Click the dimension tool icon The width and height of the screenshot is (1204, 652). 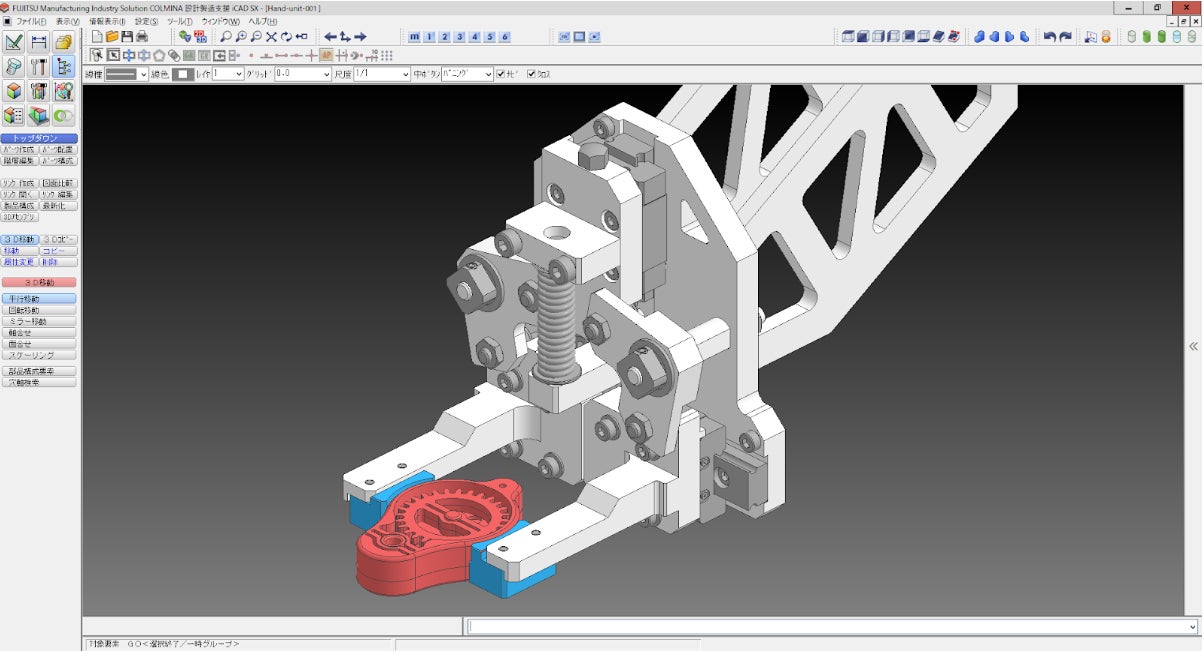39,42
